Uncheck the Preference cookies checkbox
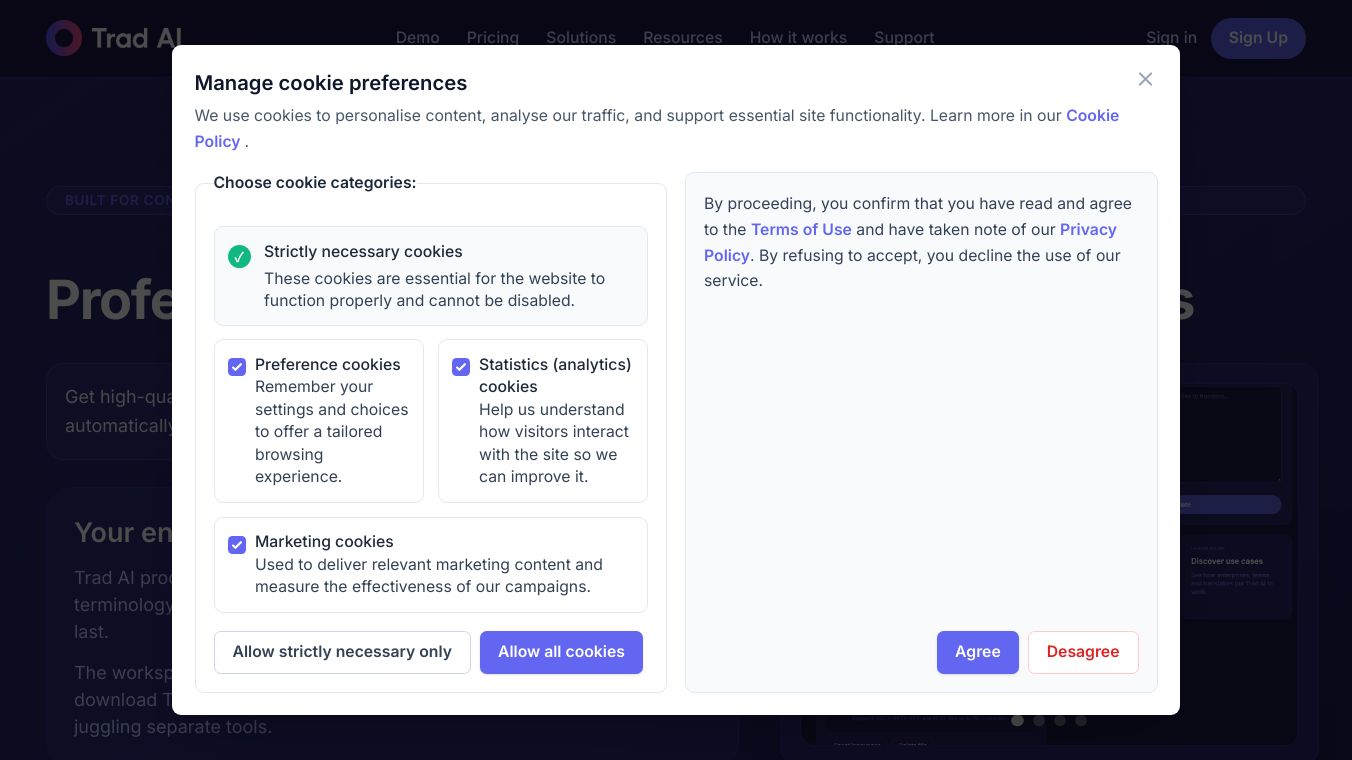Screen dimensions: 1352x760 click(237, 367)
